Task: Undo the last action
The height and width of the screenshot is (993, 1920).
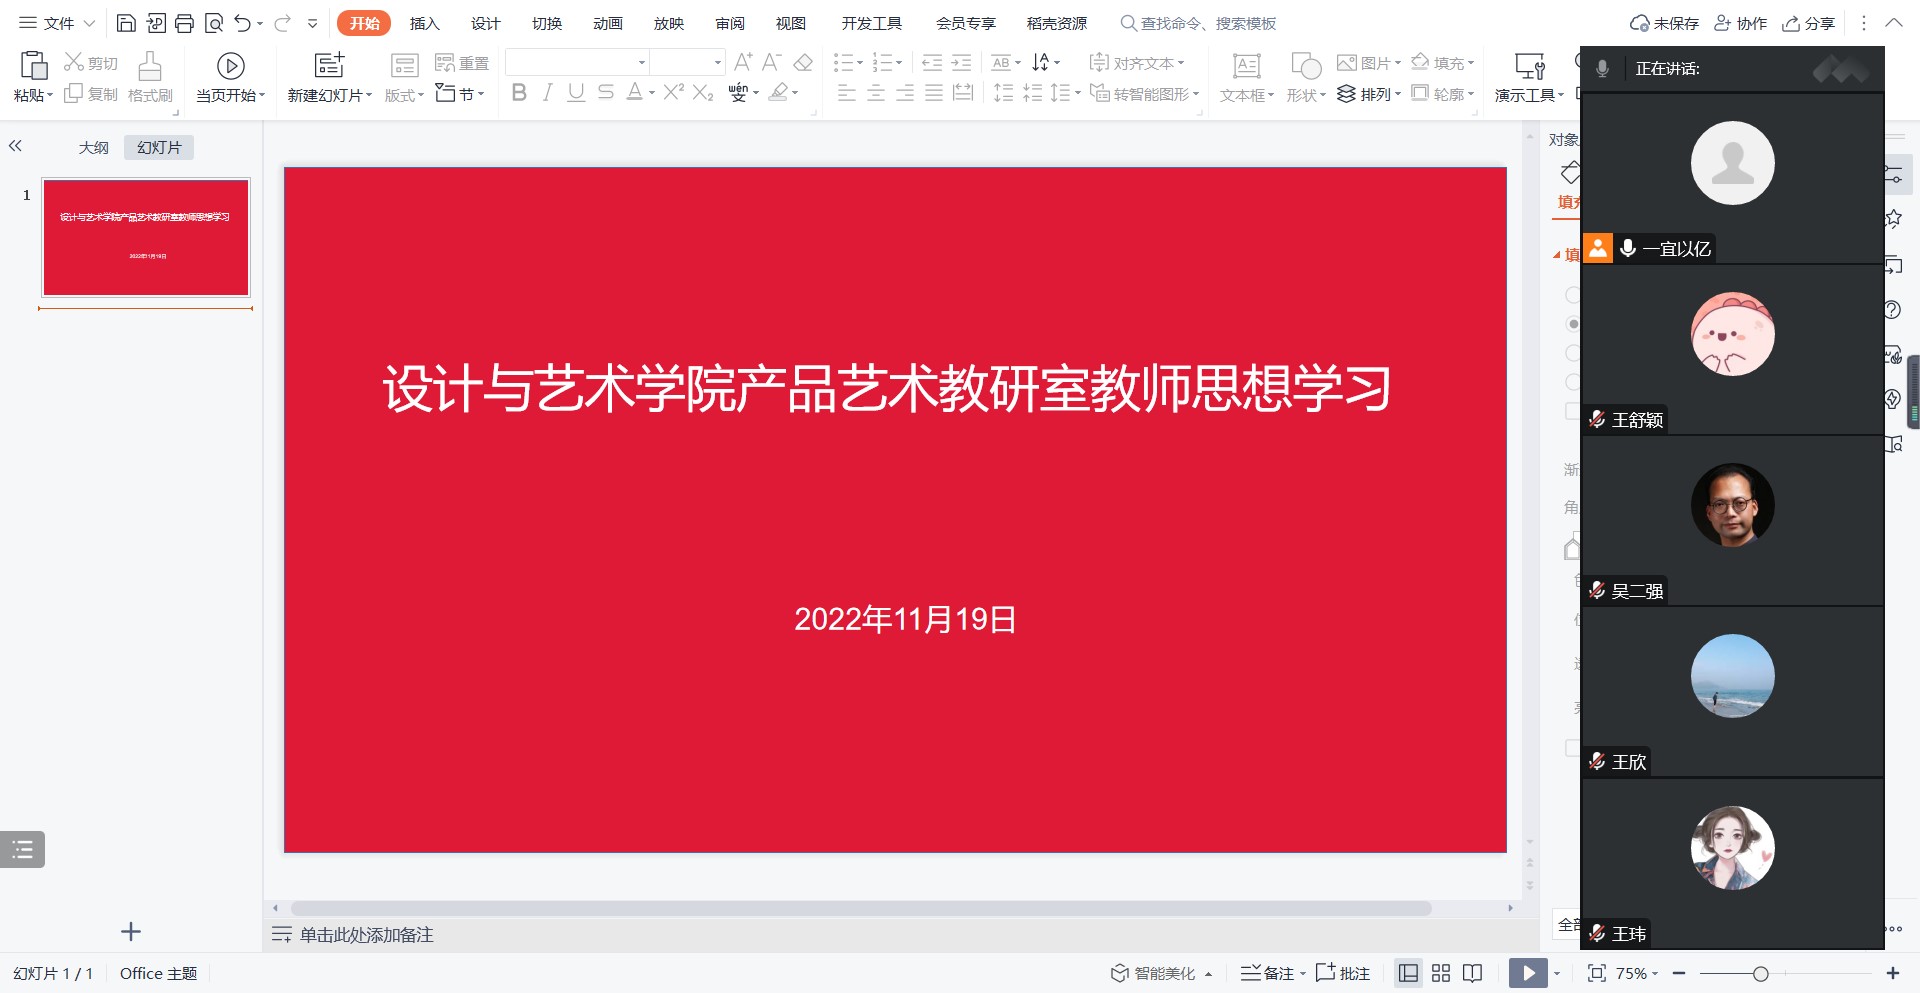Action: (x=242, y=23)
